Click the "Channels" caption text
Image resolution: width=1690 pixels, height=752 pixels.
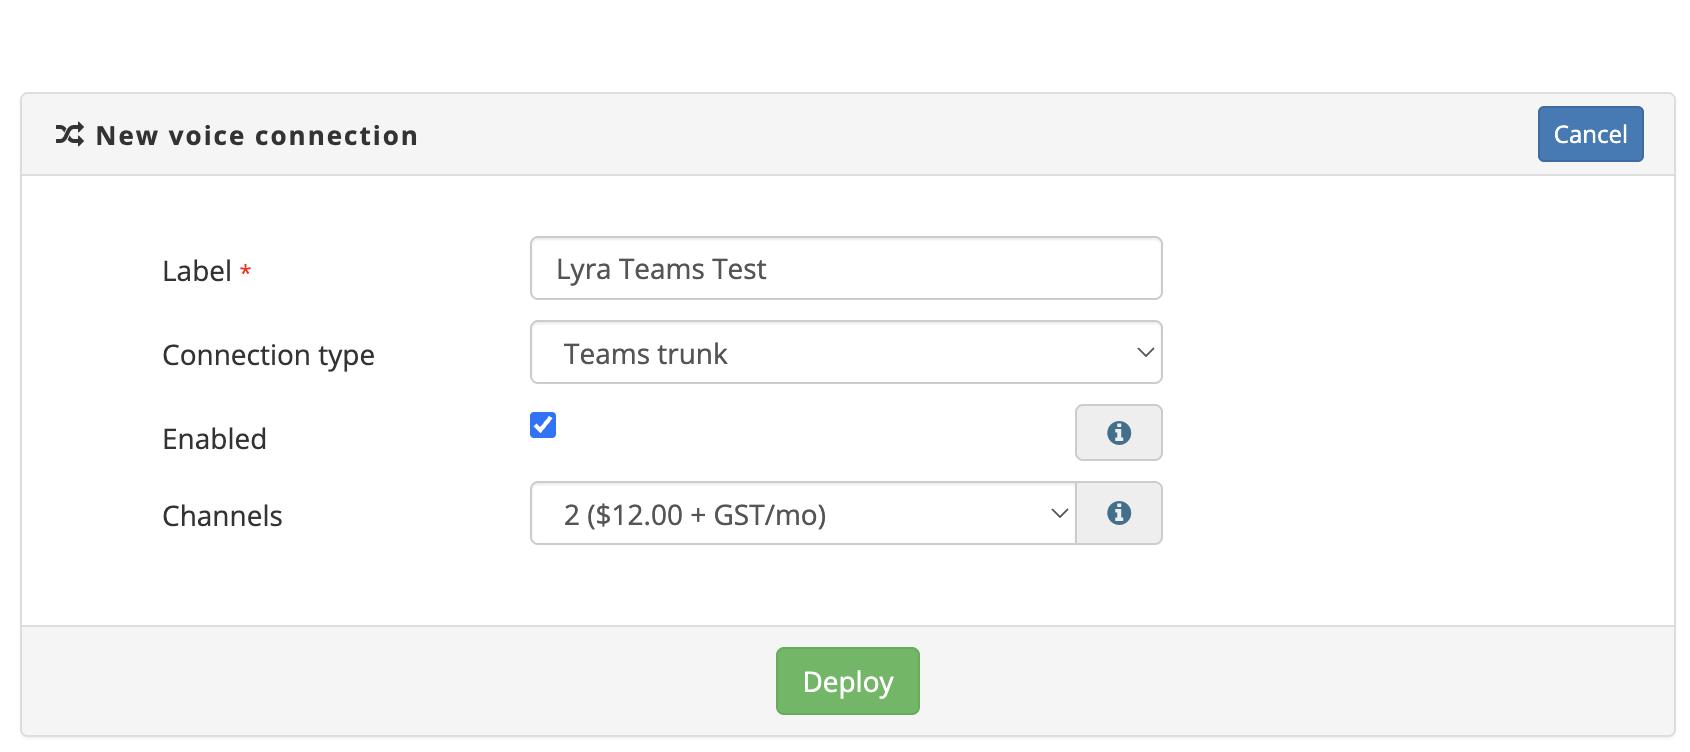pos(222,516)
